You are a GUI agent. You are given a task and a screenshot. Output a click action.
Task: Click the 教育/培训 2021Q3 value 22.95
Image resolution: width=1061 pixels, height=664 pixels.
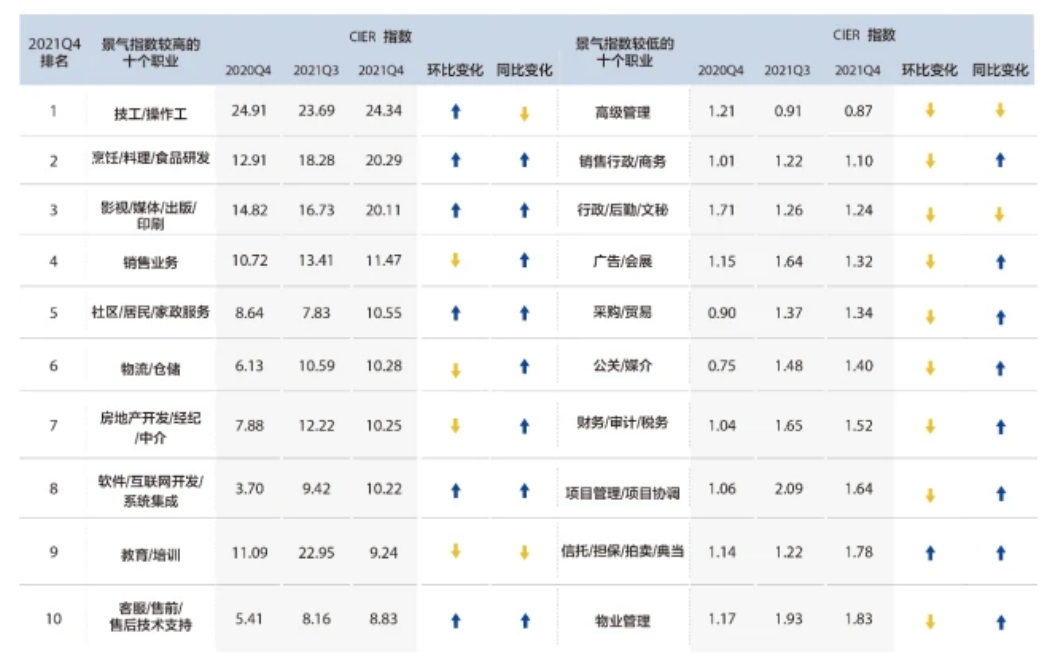(315, 550)
